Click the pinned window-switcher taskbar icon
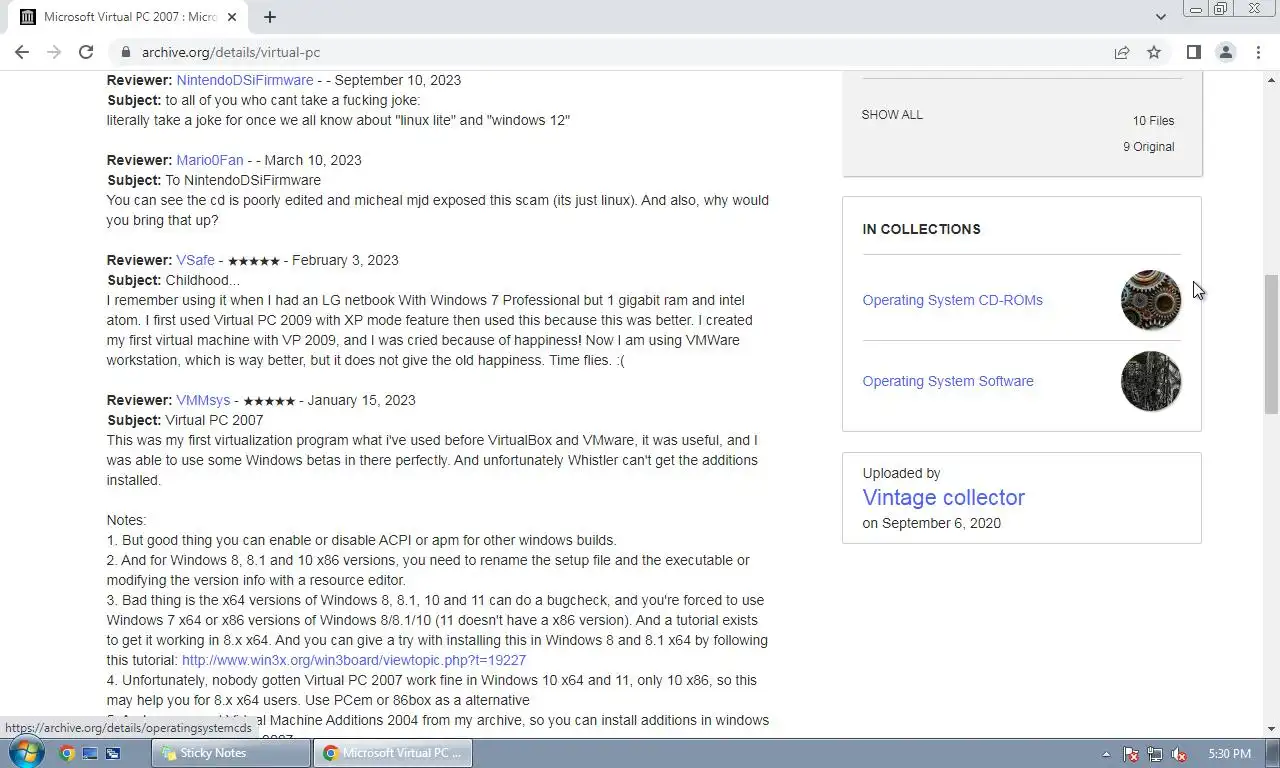The height and width of the screenshot is (768, 1280). (x=113, y=753)
